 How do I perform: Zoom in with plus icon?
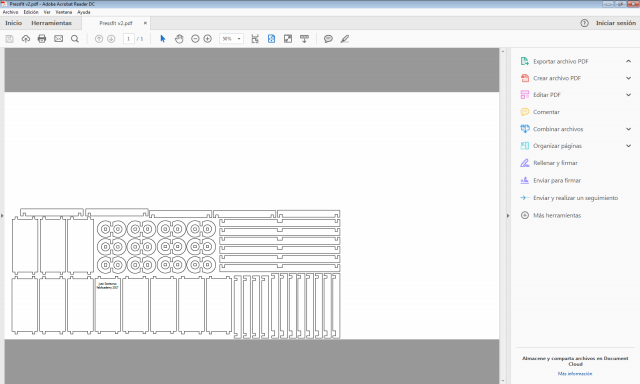coord(207,39)
